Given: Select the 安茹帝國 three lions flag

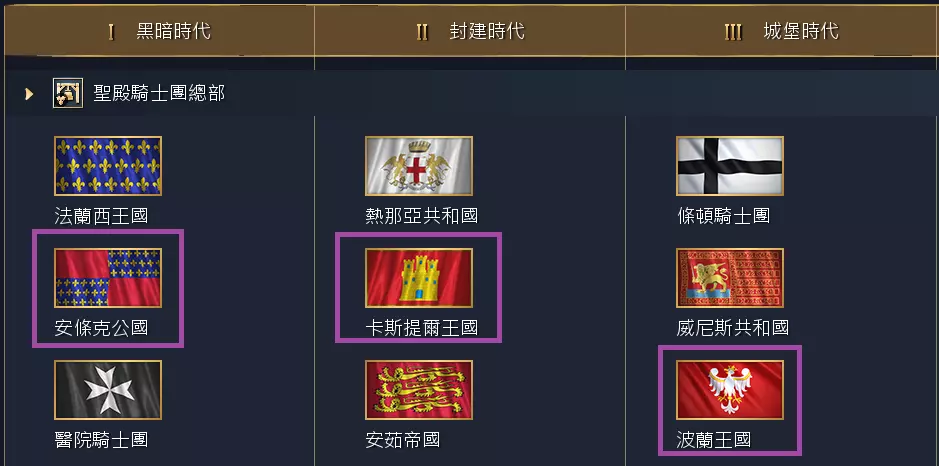Looking at the screenshot, I should pos(419,390).
